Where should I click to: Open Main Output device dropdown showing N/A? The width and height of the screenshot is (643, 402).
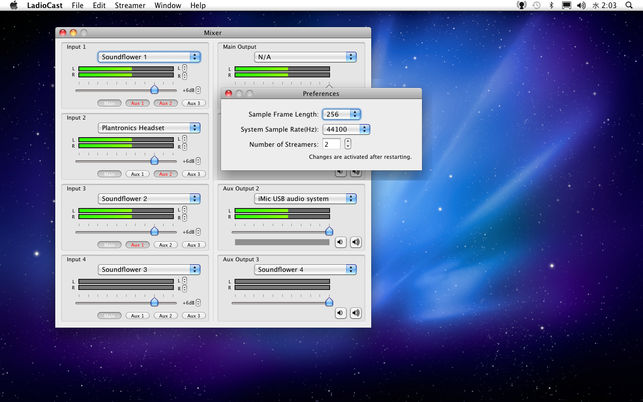[x=305, y=57]
